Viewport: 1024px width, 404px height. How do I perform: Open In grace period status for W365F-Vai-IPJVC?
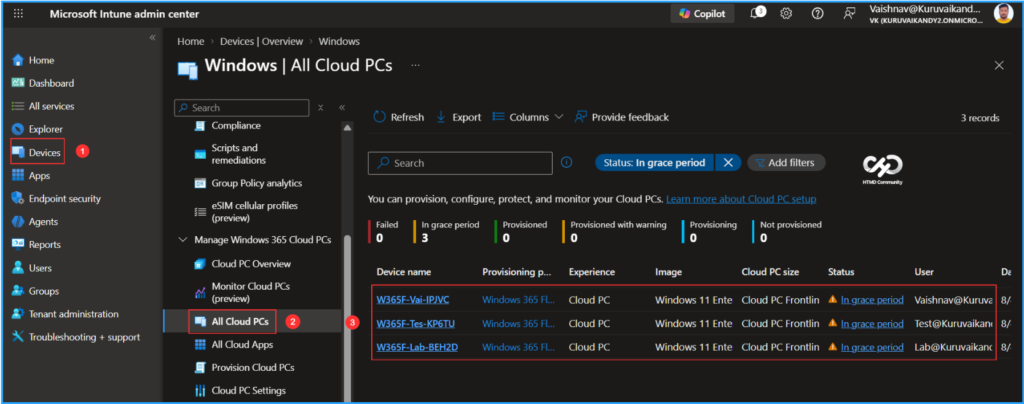tap(872, 300)
